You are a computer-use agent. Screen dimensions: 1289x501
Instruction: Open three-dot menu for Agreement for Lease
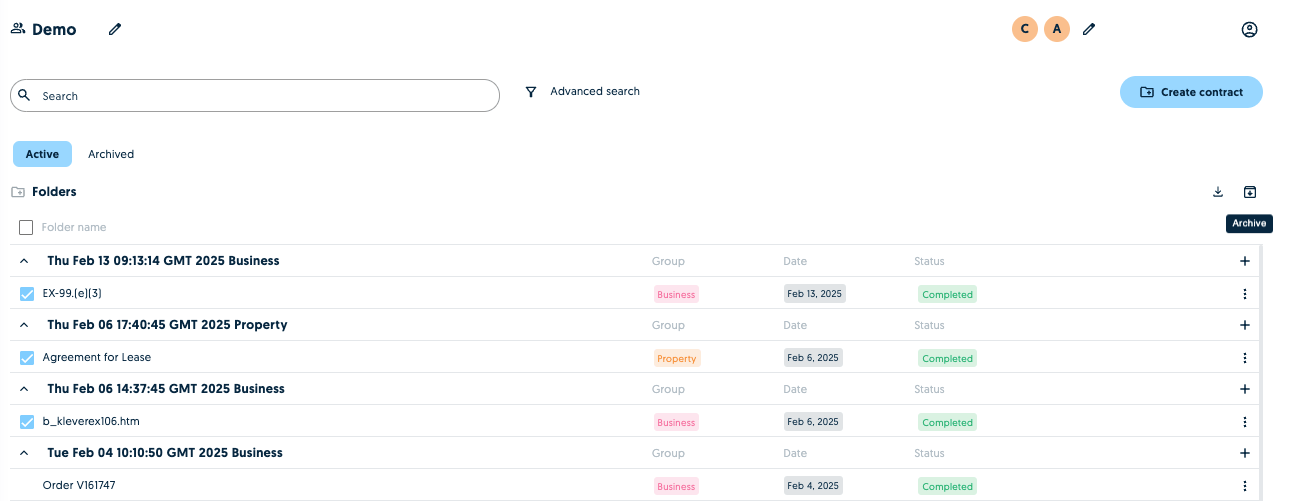point(1245,358)
